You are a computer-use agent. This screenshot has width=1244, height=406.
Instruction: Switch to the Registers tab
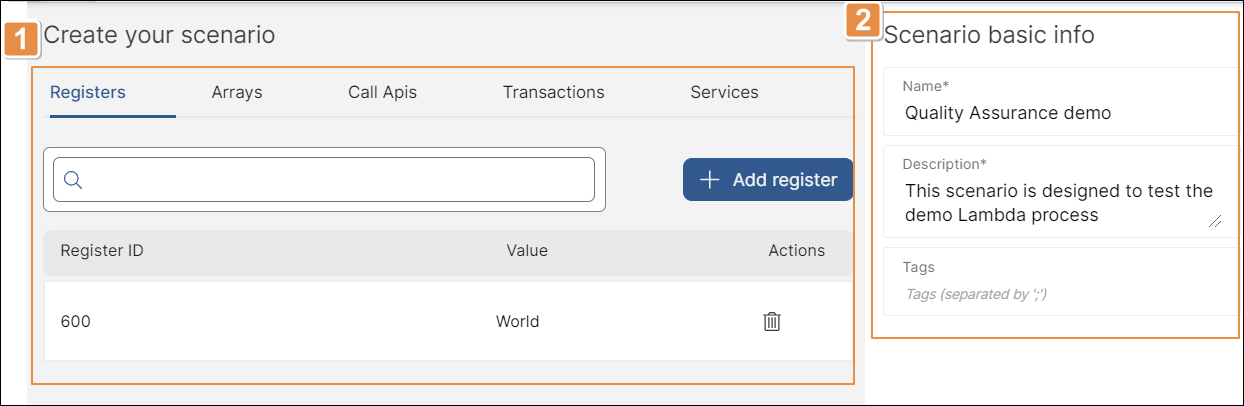click(88, 92)
